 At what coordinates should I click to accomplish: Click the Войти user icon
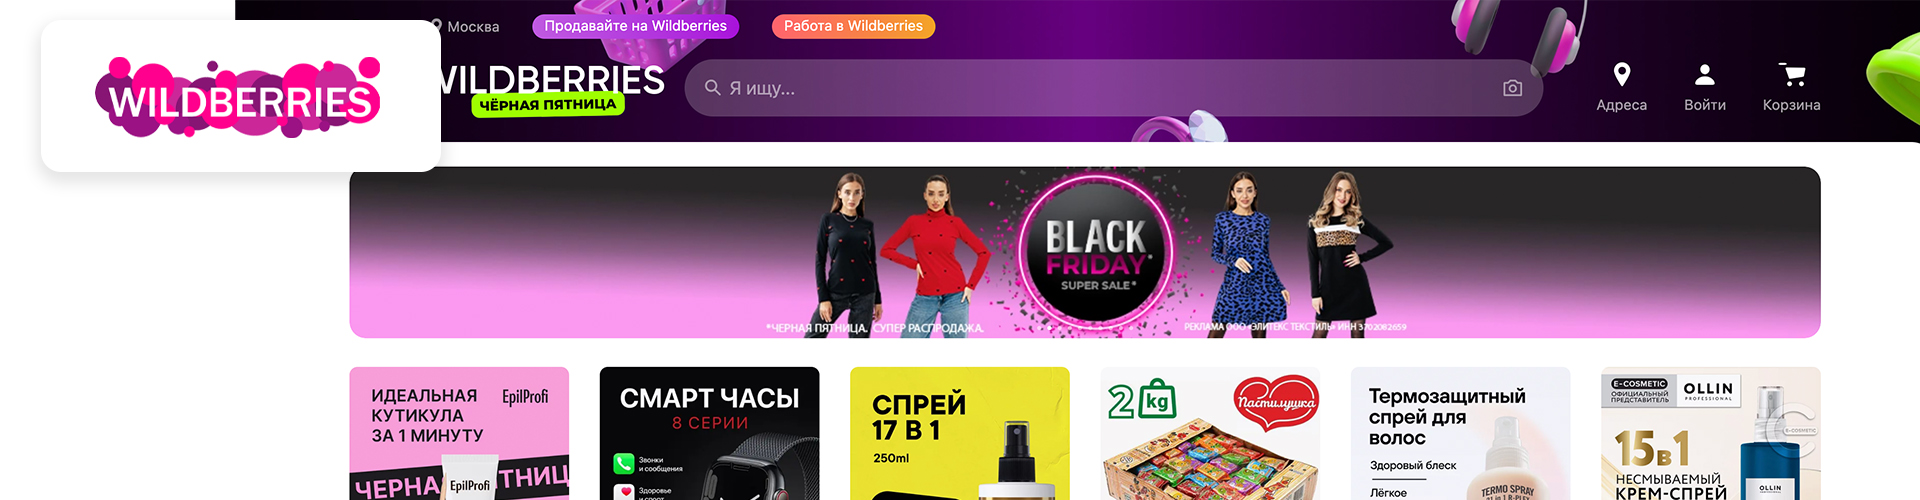pyautogui.click(x=1704, y=75)
